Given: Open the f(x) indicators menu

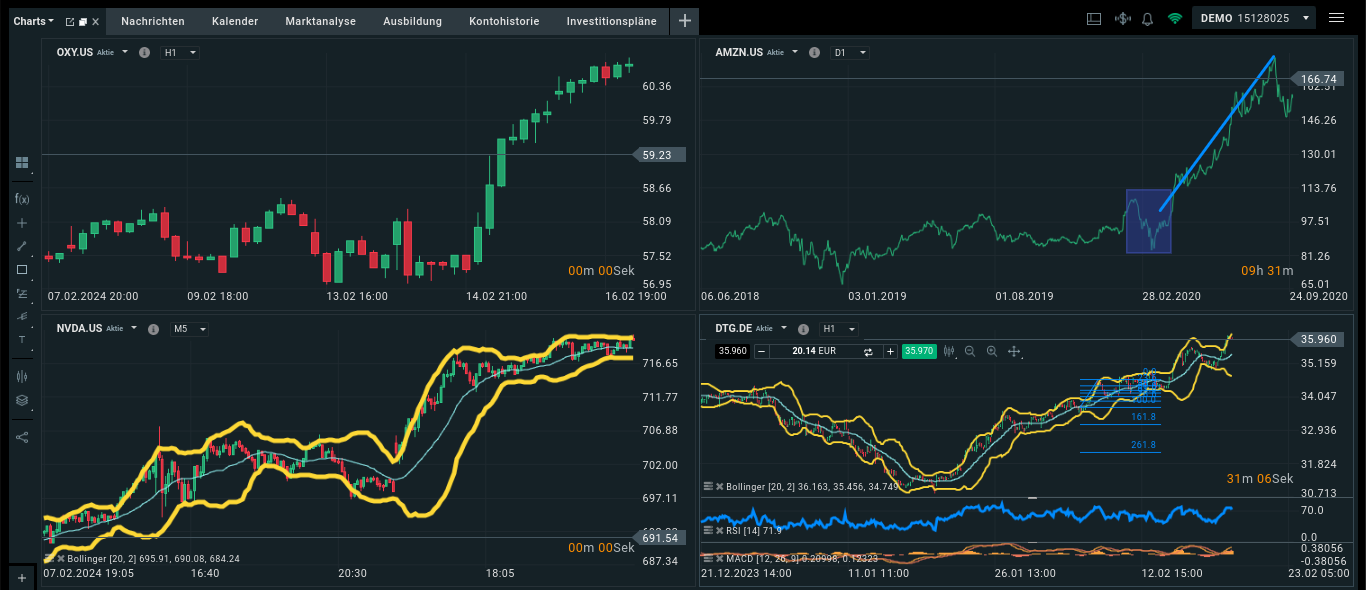Looking at the screenshot, I should [x=22, y=198].
